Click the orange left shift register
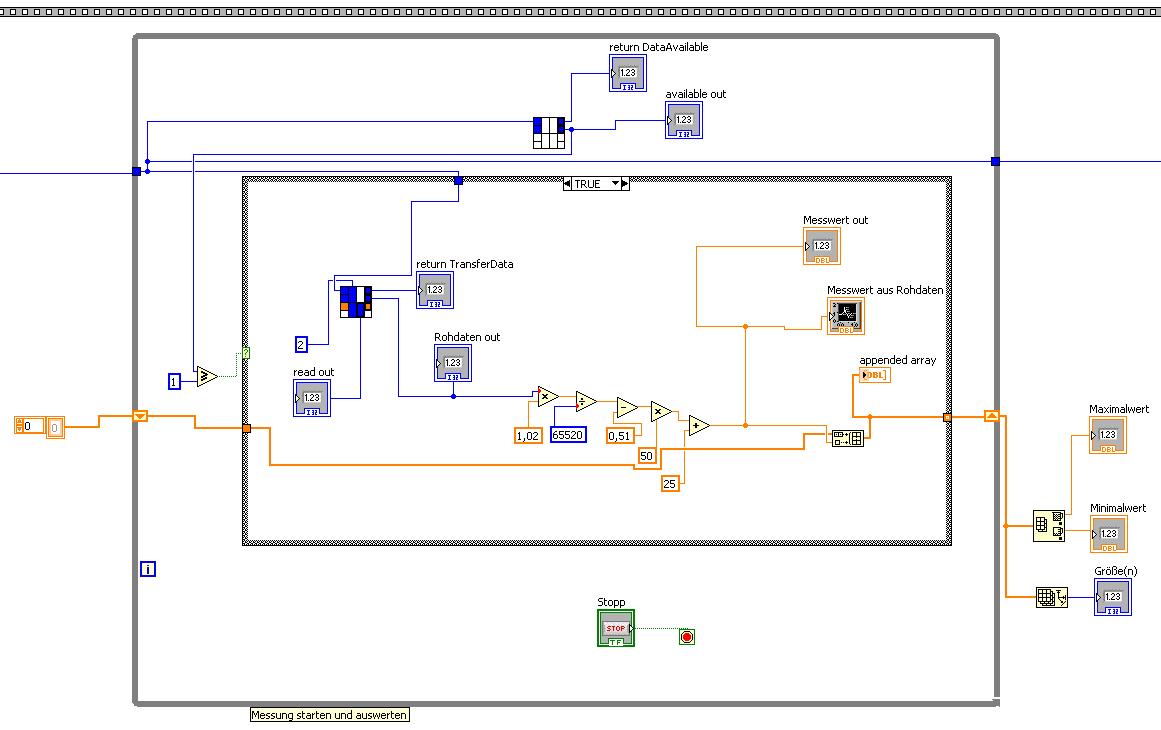 point(140,416)
